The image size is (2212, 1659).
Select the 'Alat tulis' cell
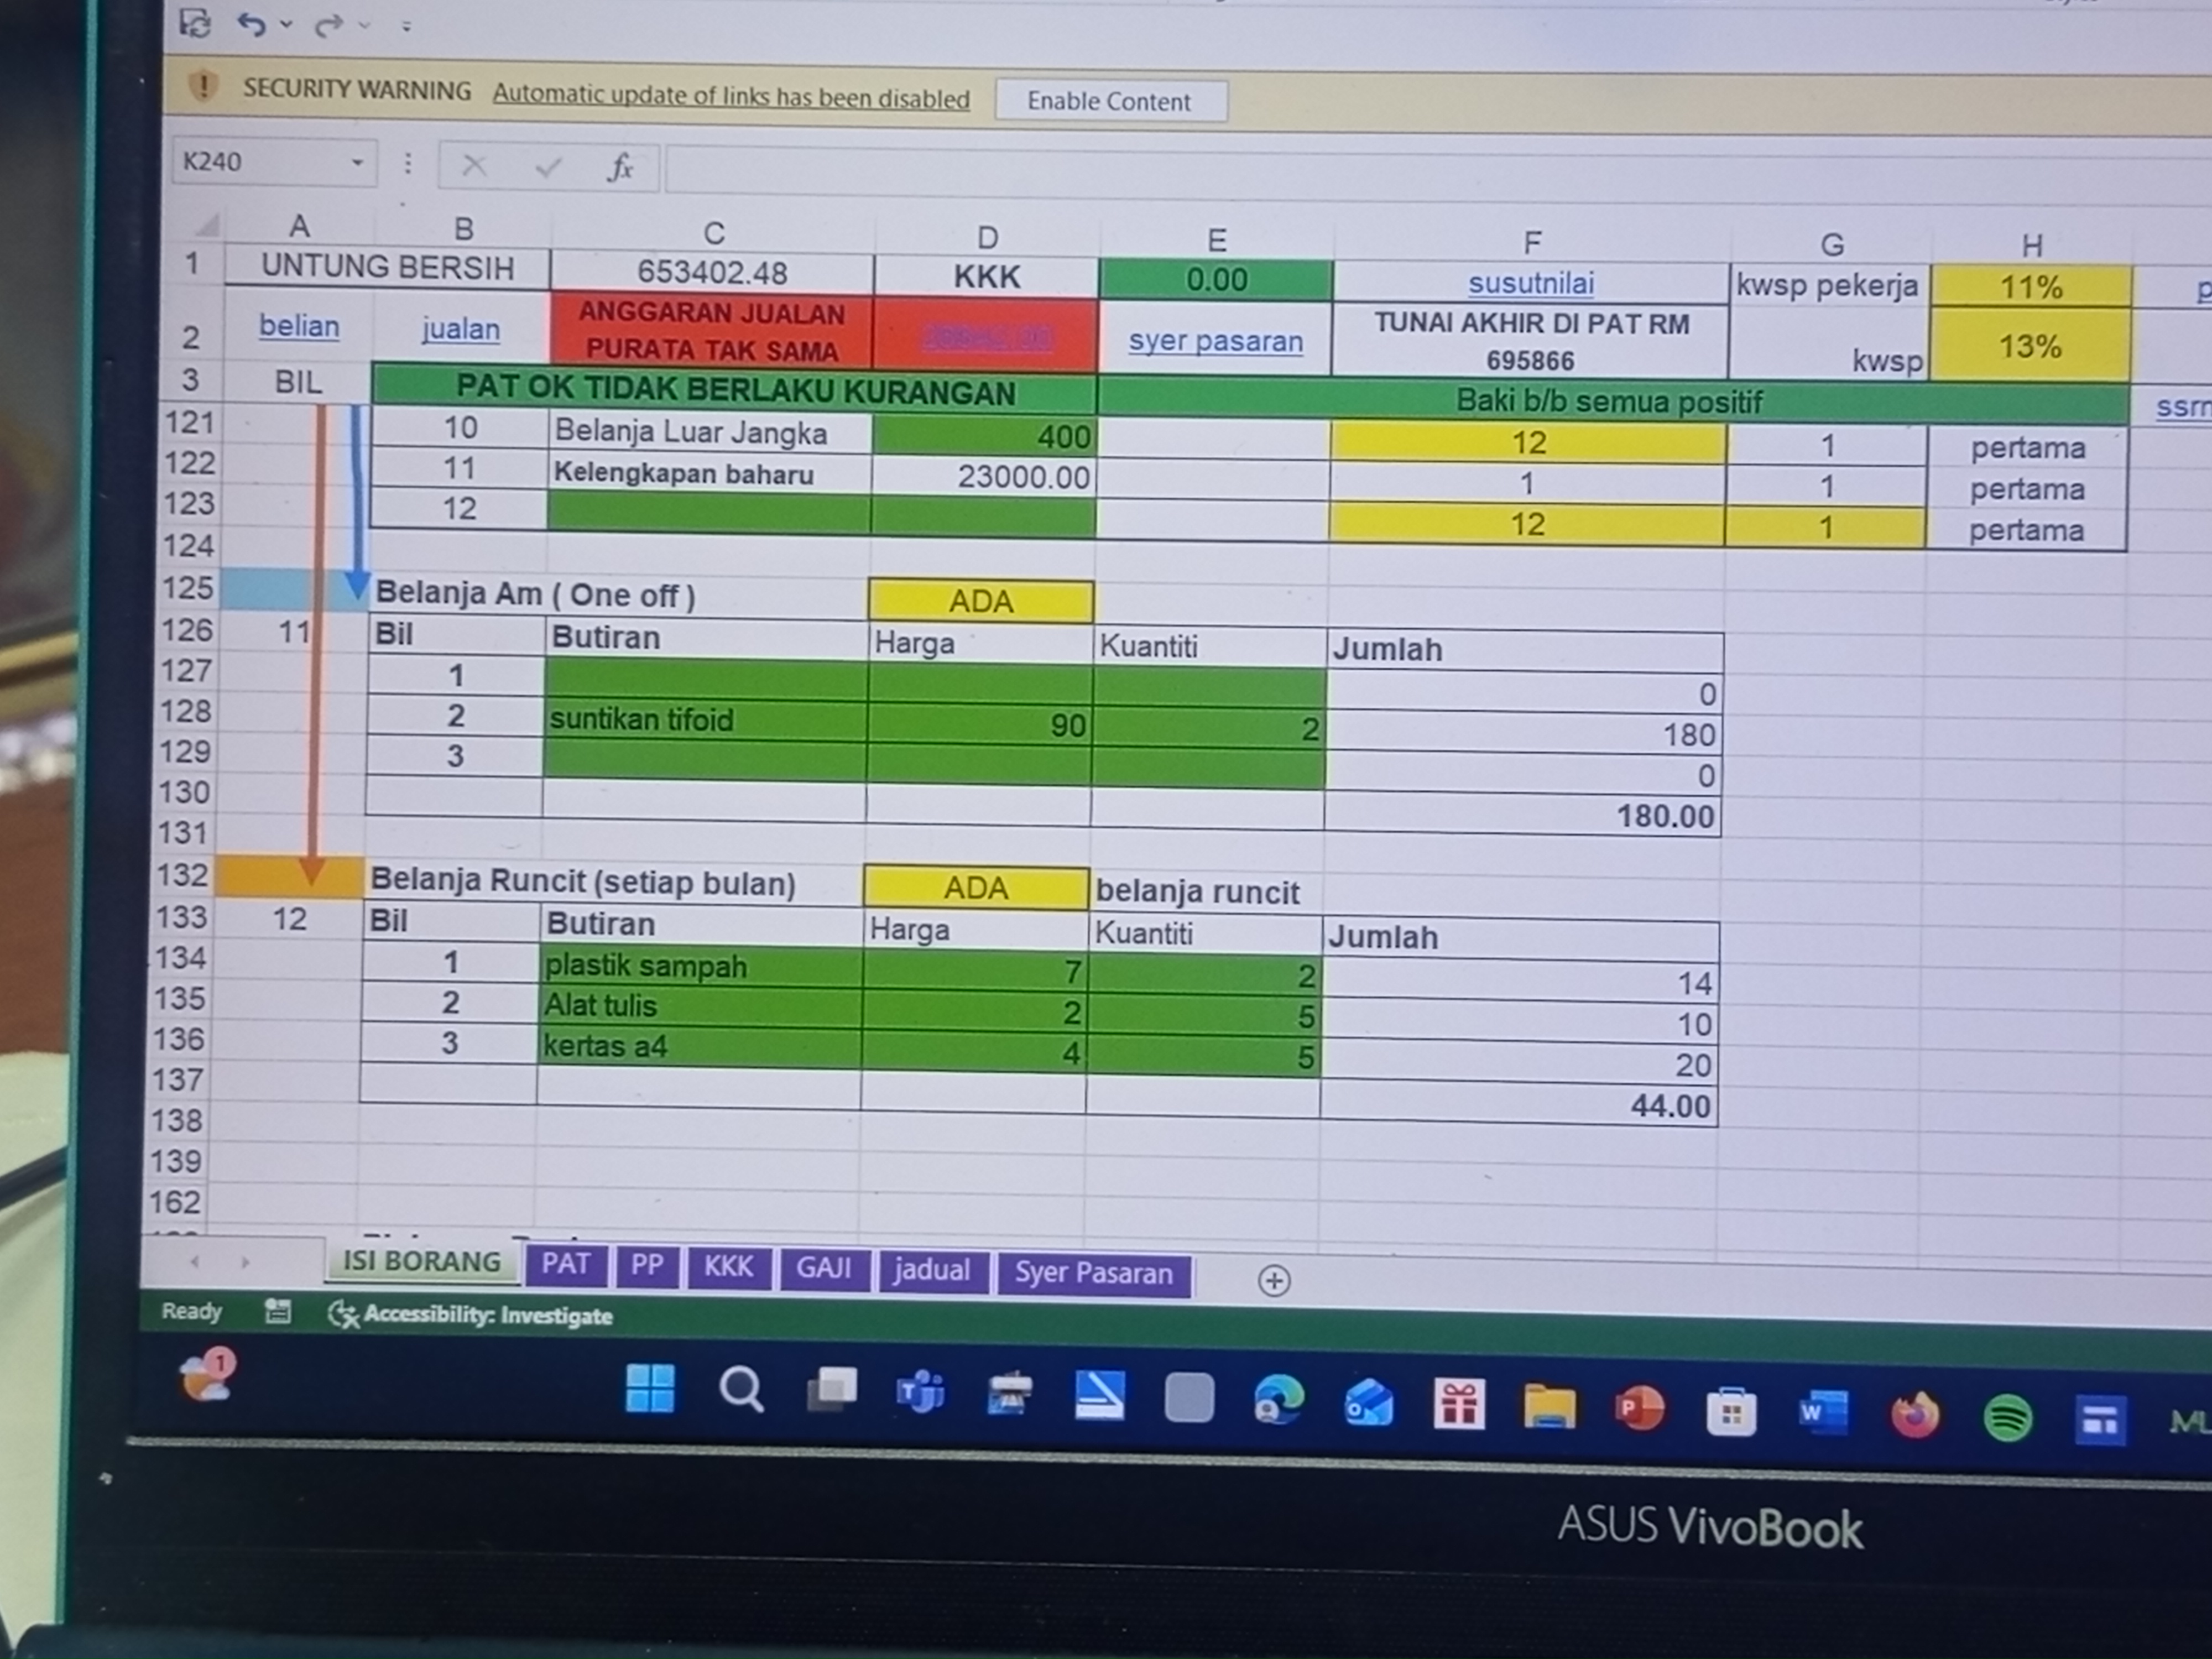[700, 1006]
